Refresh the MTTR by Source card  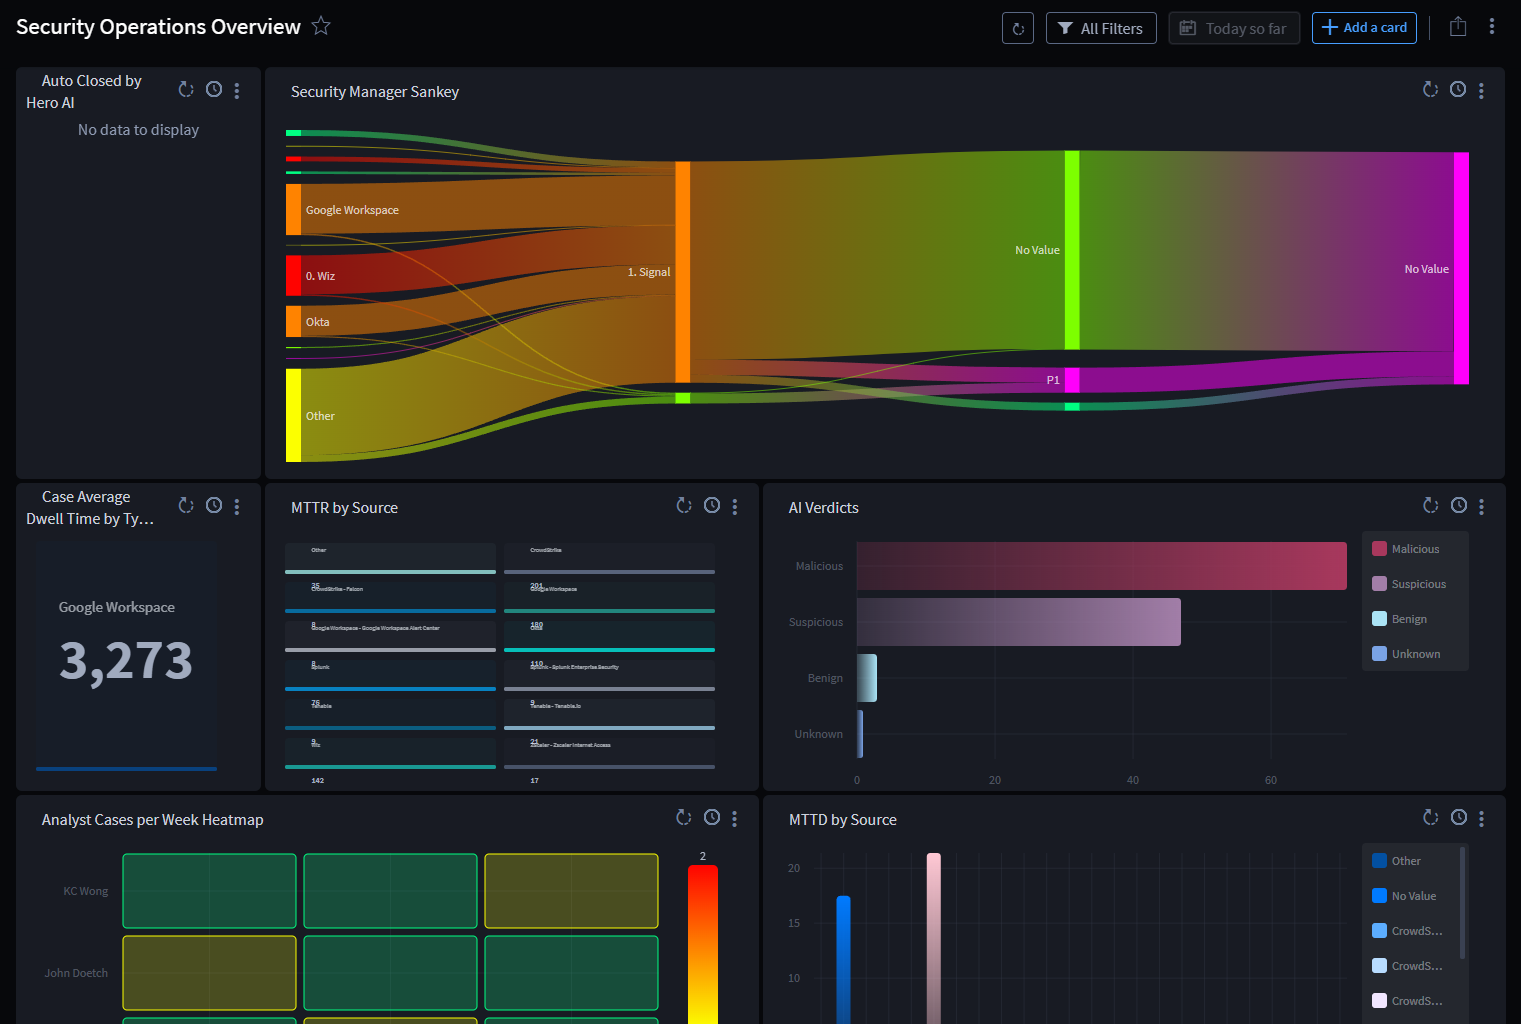pyautogui.click(x=684, y=506)
